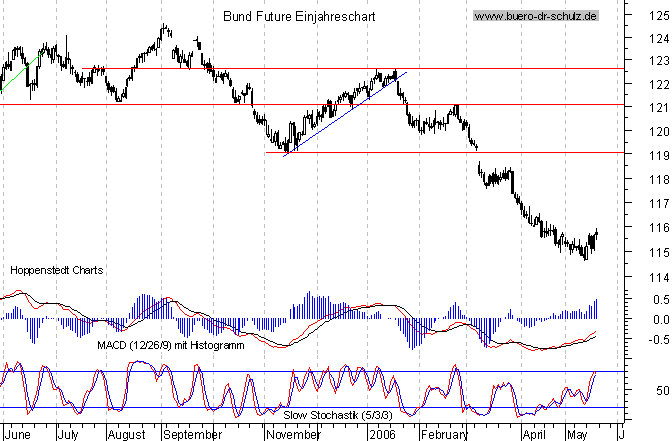Viewport: 672px width, 441px height.
Task: Click the September month label
Action: 192,435
